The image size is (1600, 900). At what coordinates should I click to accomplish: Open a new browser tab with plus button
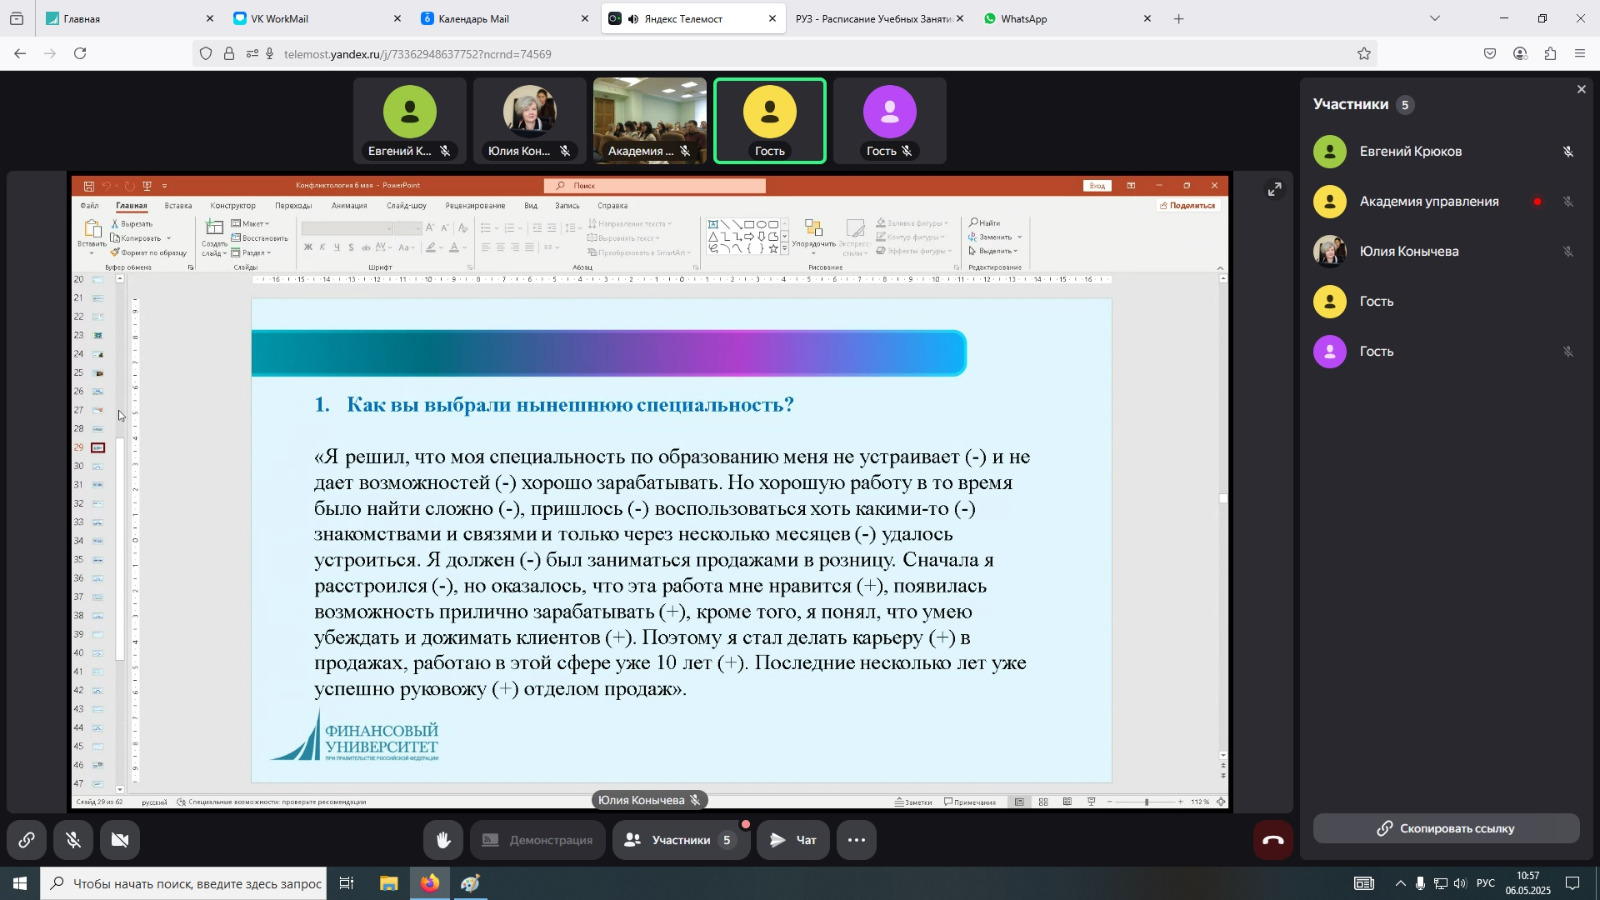[x=1179, y=19]
